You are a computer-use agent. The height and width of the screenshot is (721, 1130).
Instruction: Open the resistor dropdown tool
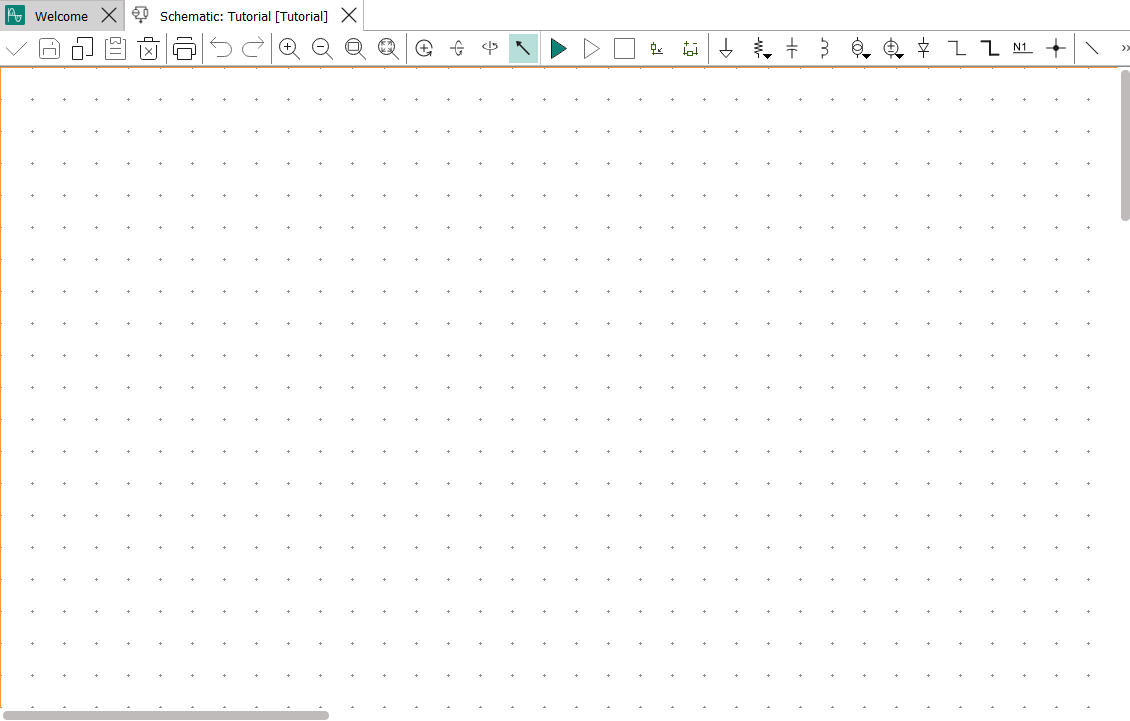pyautogui.click(x=761, y=49)
